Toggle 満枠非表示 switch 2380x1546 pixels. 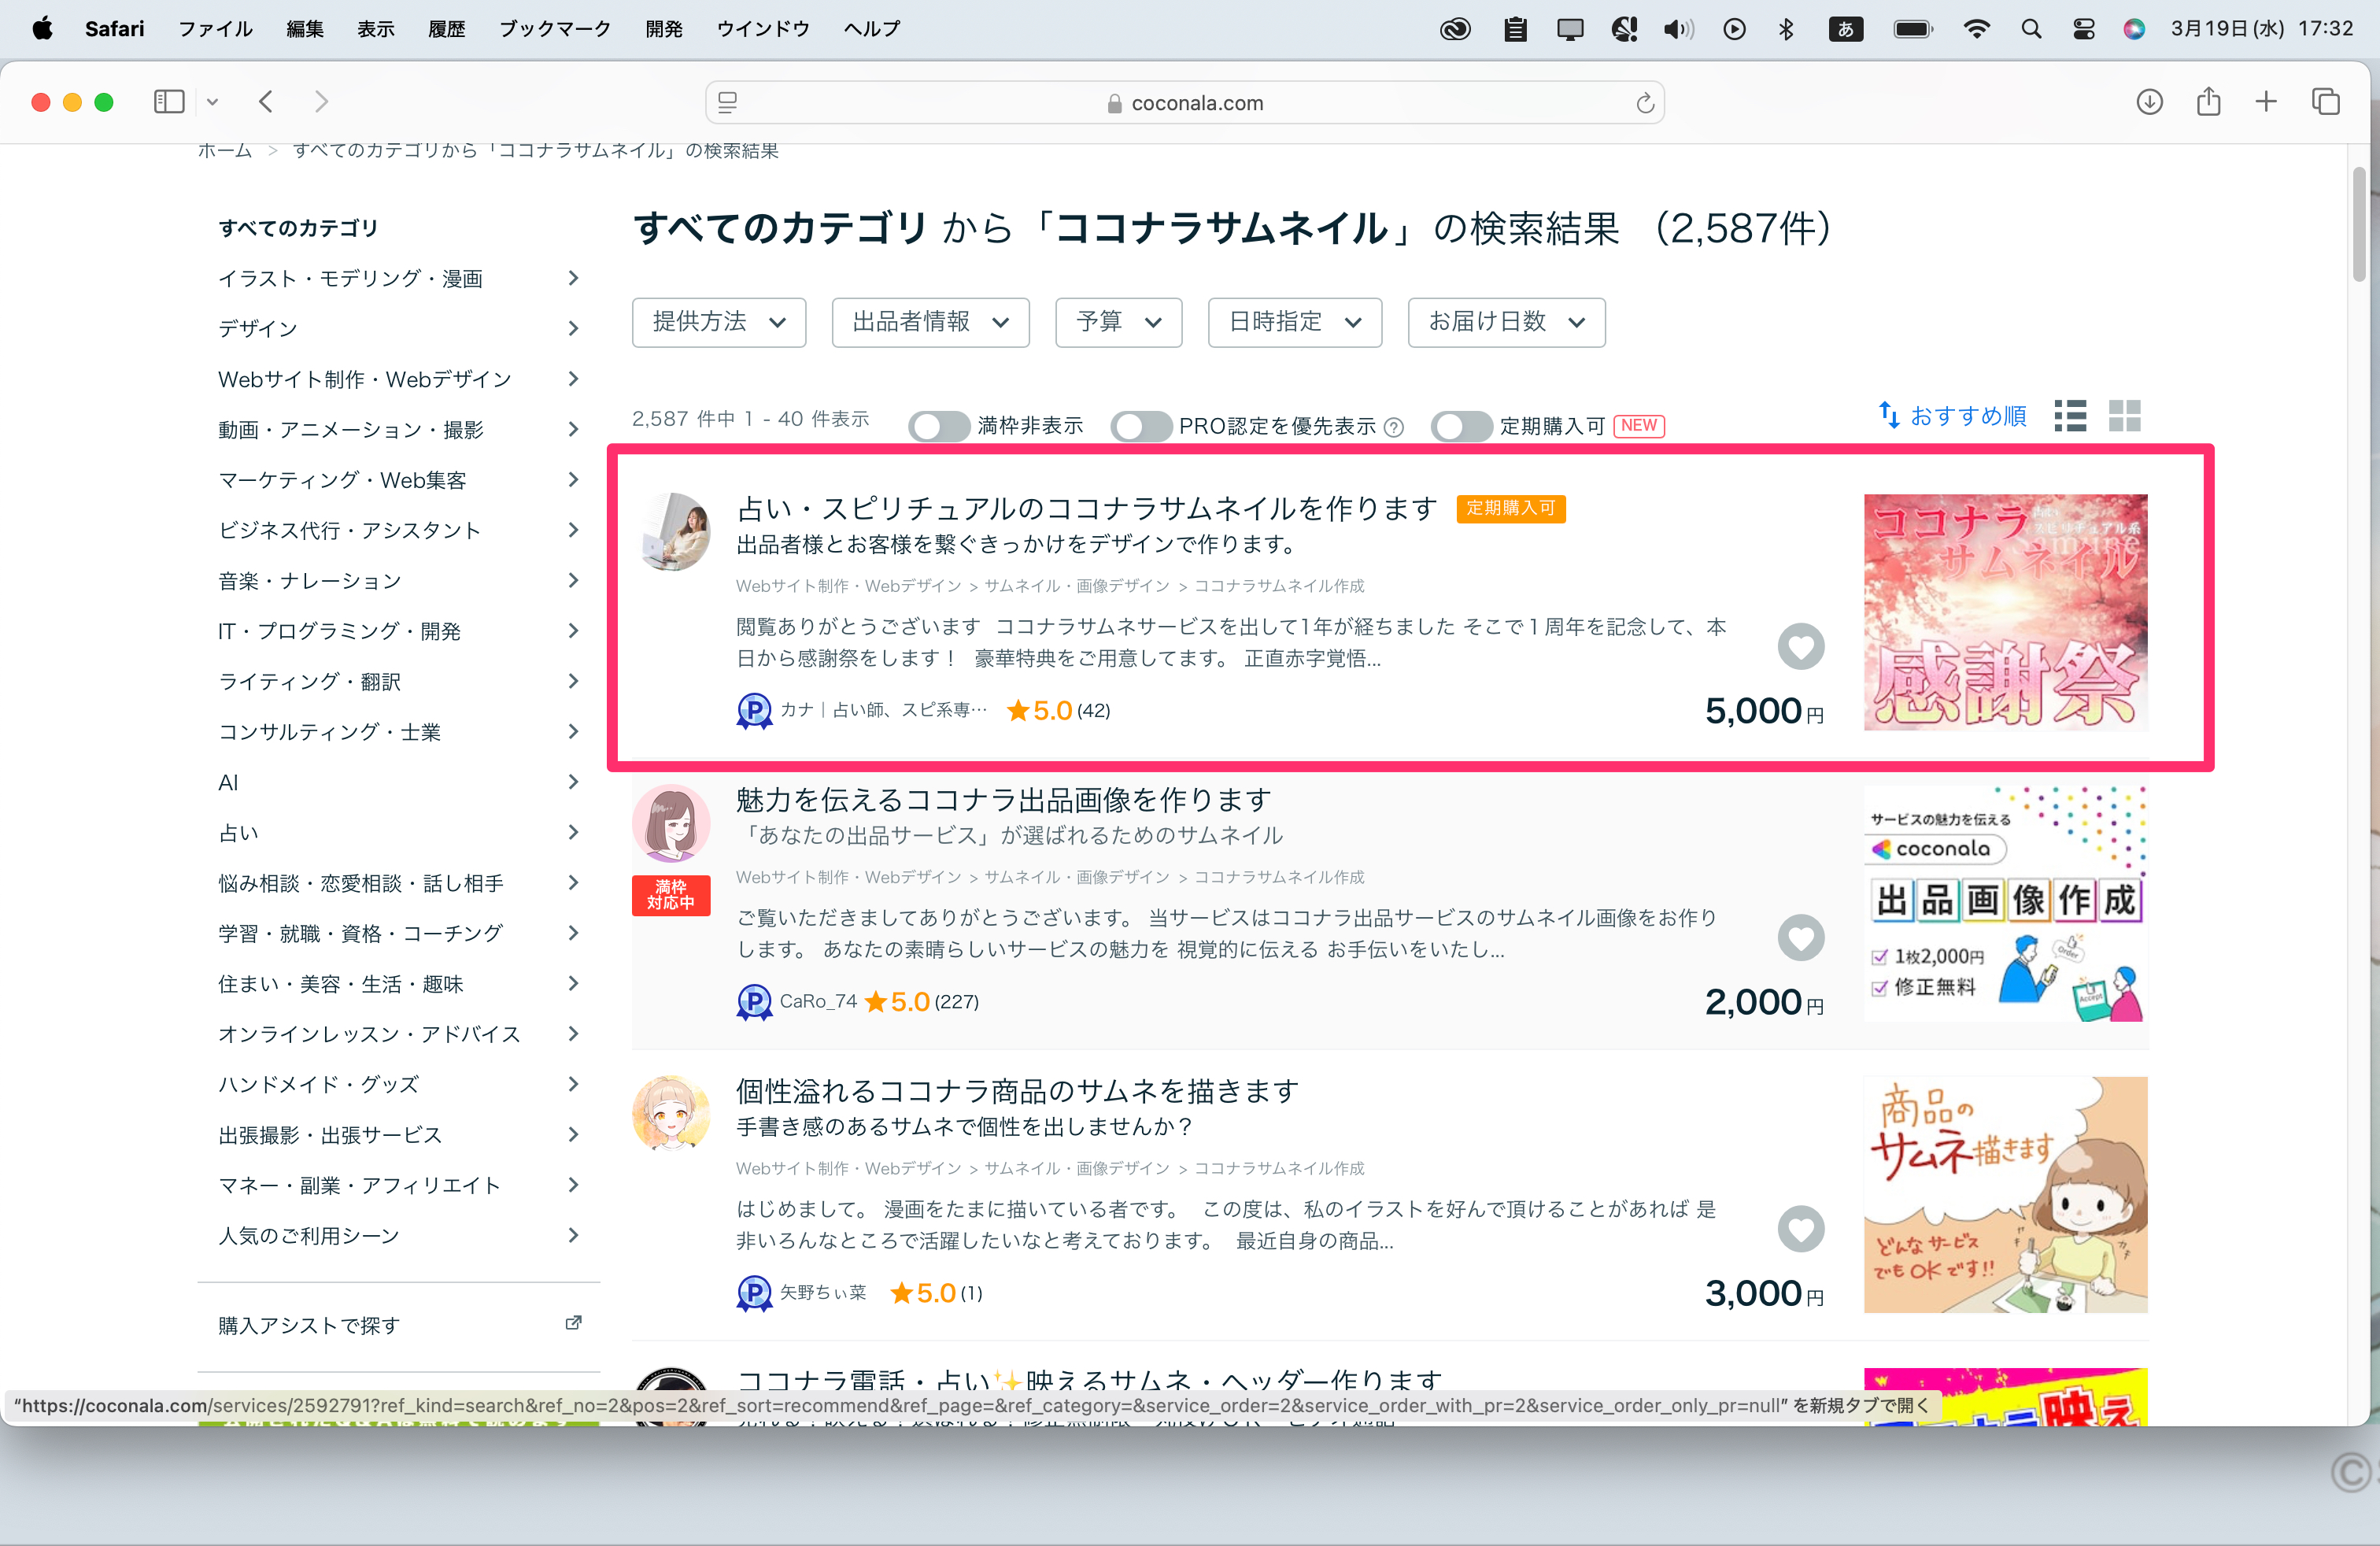[x=939, y=427]
